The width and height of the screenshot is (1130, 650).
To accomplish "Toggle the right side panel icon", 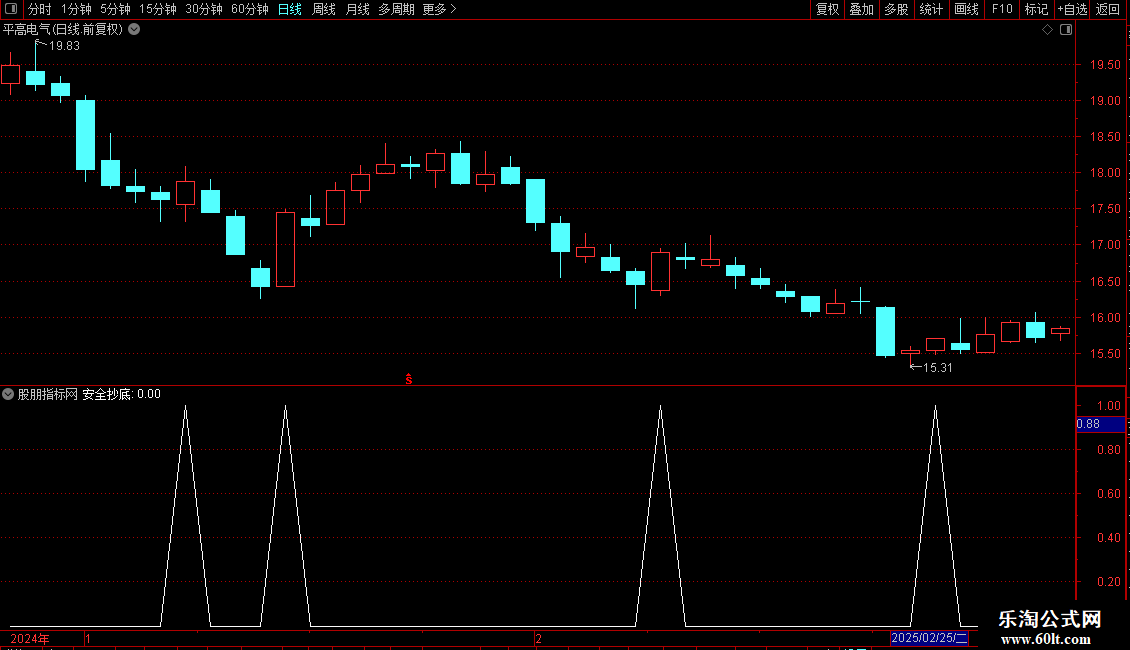I will (1066, 30).
